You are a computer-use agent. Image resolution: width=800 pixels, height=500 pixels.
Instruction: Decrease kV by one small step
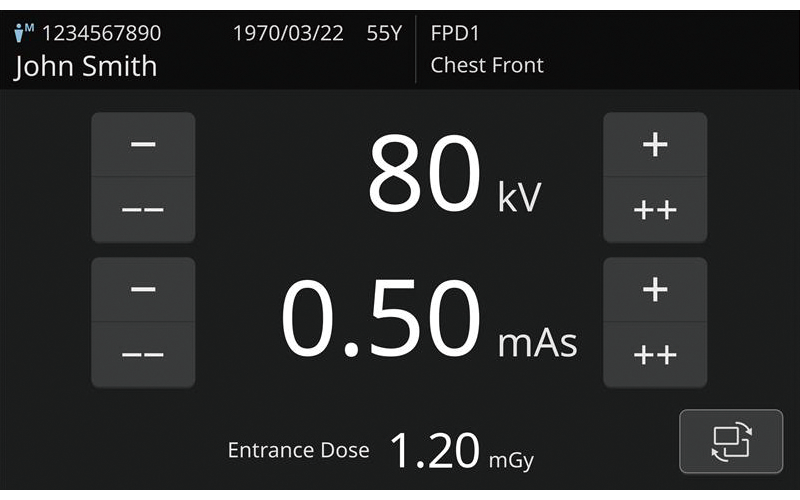click(143, 144)
